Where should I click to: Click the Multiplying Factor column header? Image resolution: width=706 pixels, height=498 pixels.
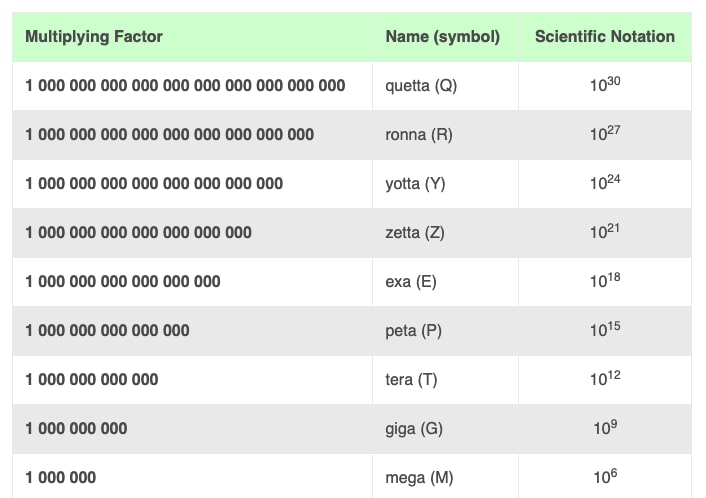(x=94, y=37)
